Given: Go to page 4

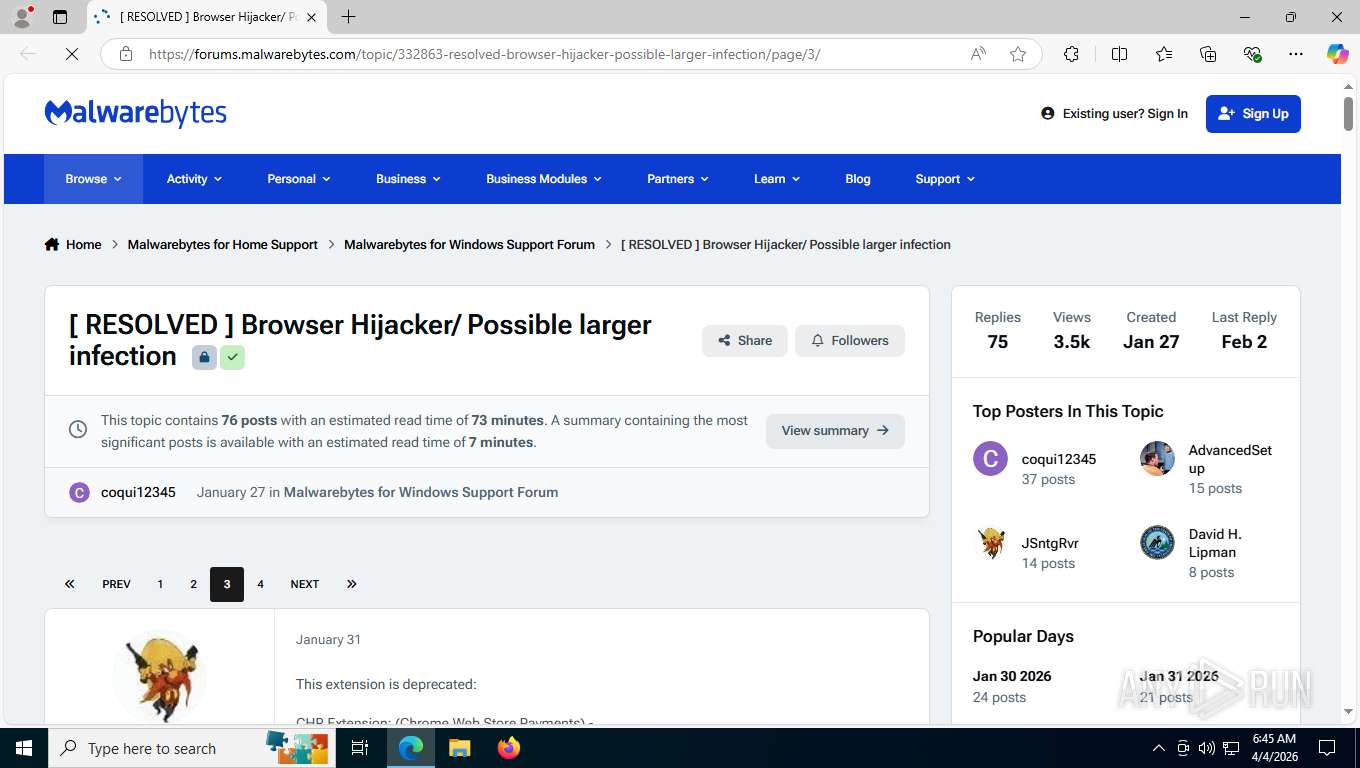Looking at the screenshot, I should pos(260,584).
